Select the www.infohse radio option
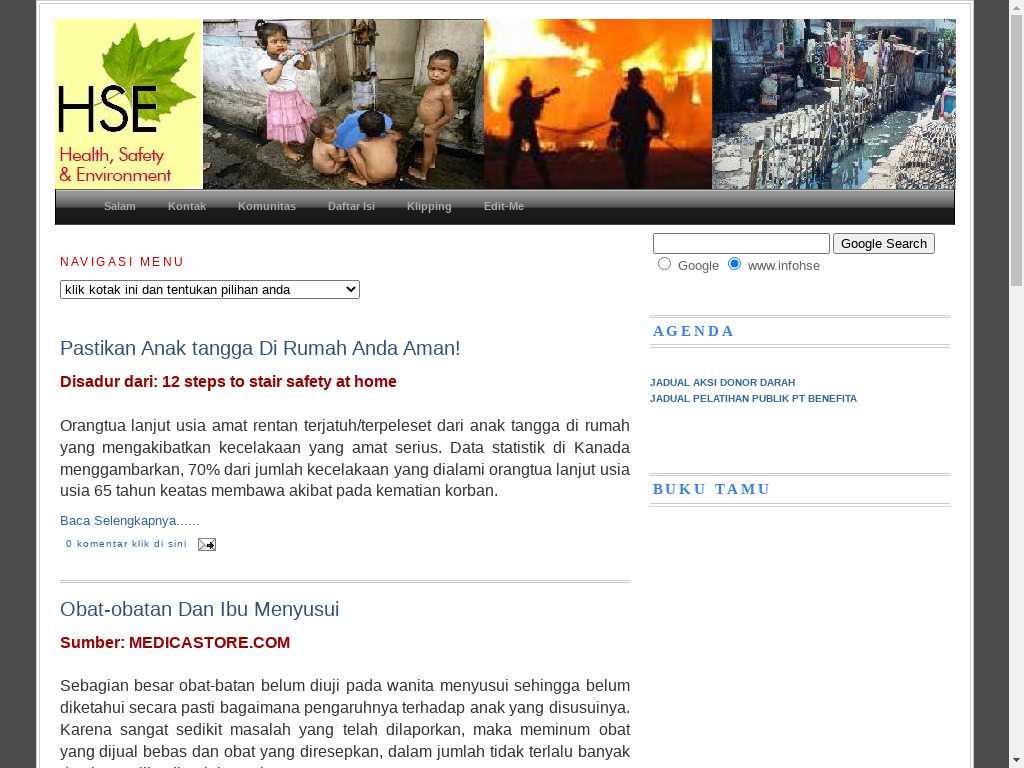The height and width of the screenshot is (768, 1024). tap(734, 264)
